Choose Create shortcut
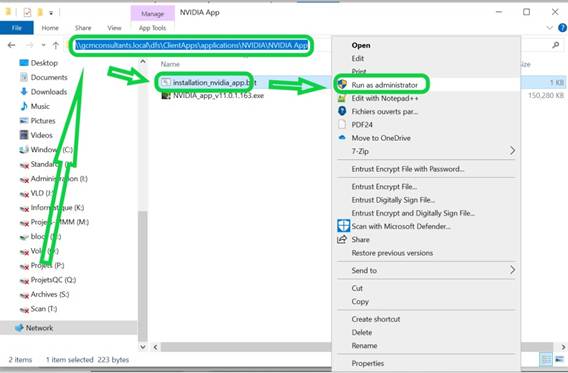This screenshot has width=568, height=373. [x=376, y=319]
